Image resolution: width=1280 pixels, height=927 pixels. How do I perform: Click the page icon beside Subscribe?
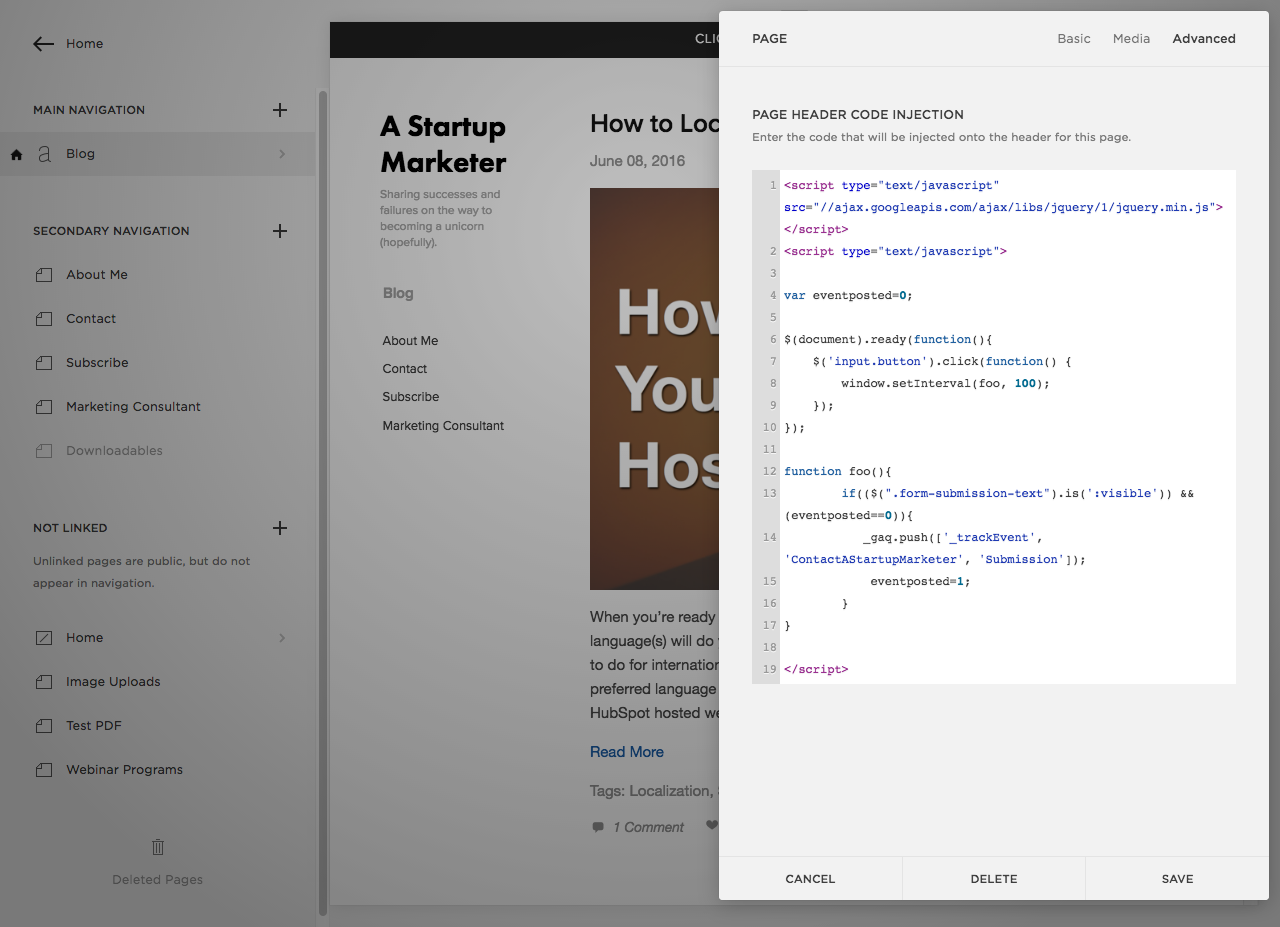coord(43,363)
